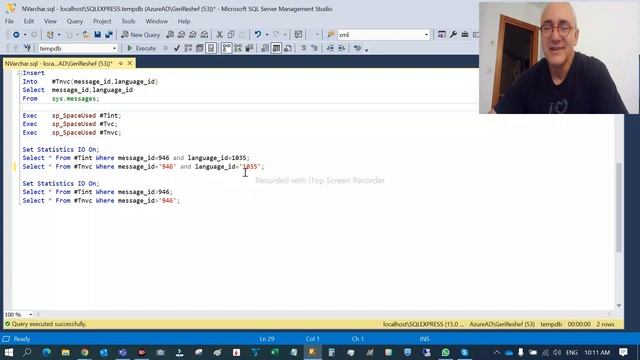Open the 100 % zoom dropdown
Screen dimensions: 640x360
tap(31, 315)
